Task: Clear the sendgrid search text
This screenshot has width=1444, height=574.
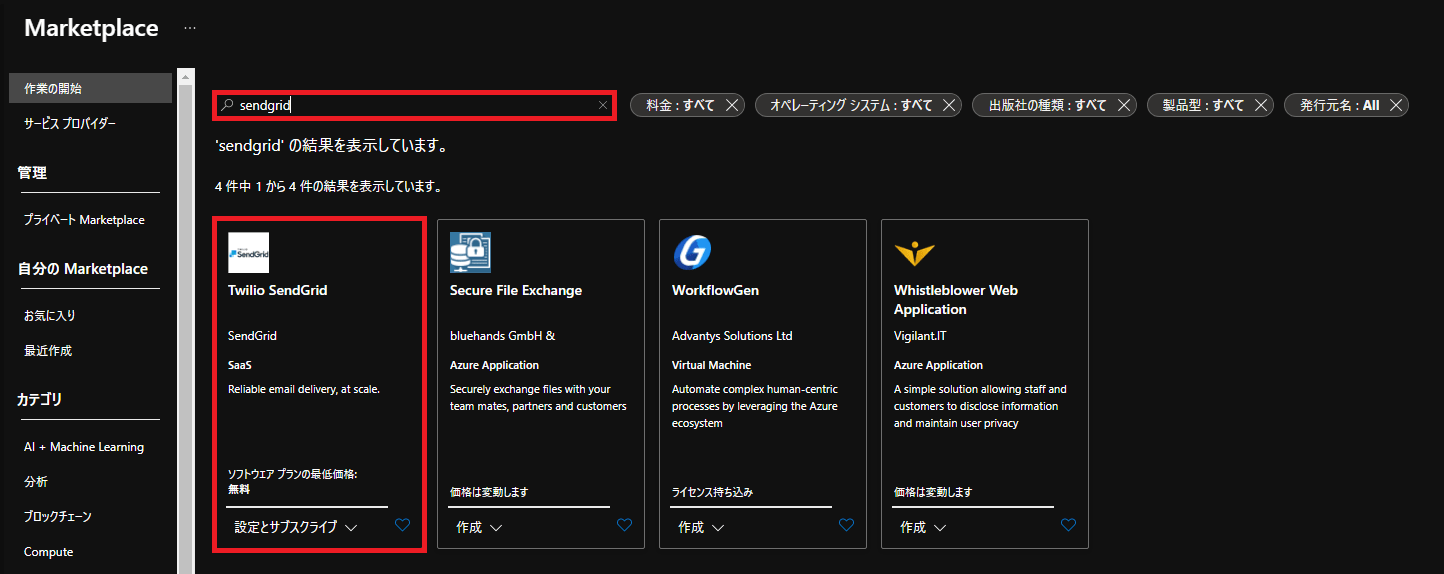Action: (x=603, y=105)
